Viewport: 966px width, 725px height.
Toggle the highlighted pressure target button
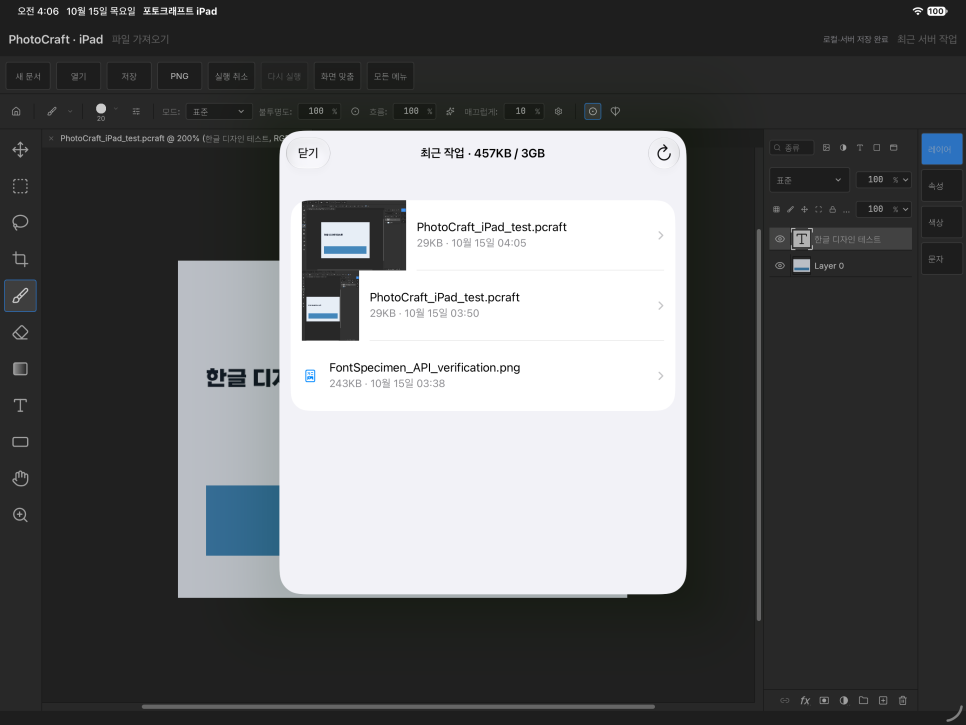593,111
